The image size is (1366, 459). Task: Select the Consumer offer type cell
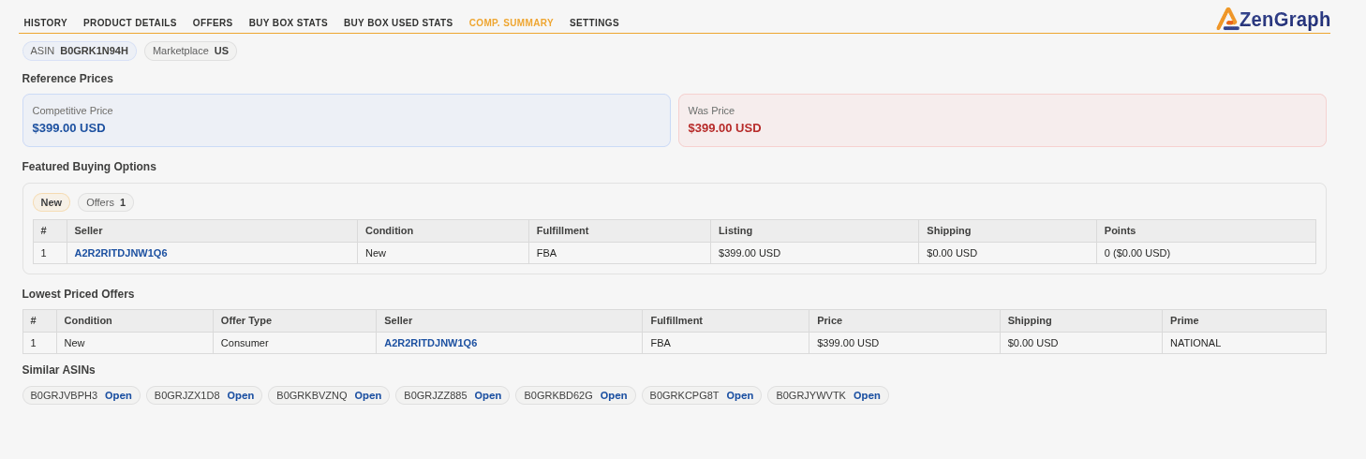click(x=295, y=343)
